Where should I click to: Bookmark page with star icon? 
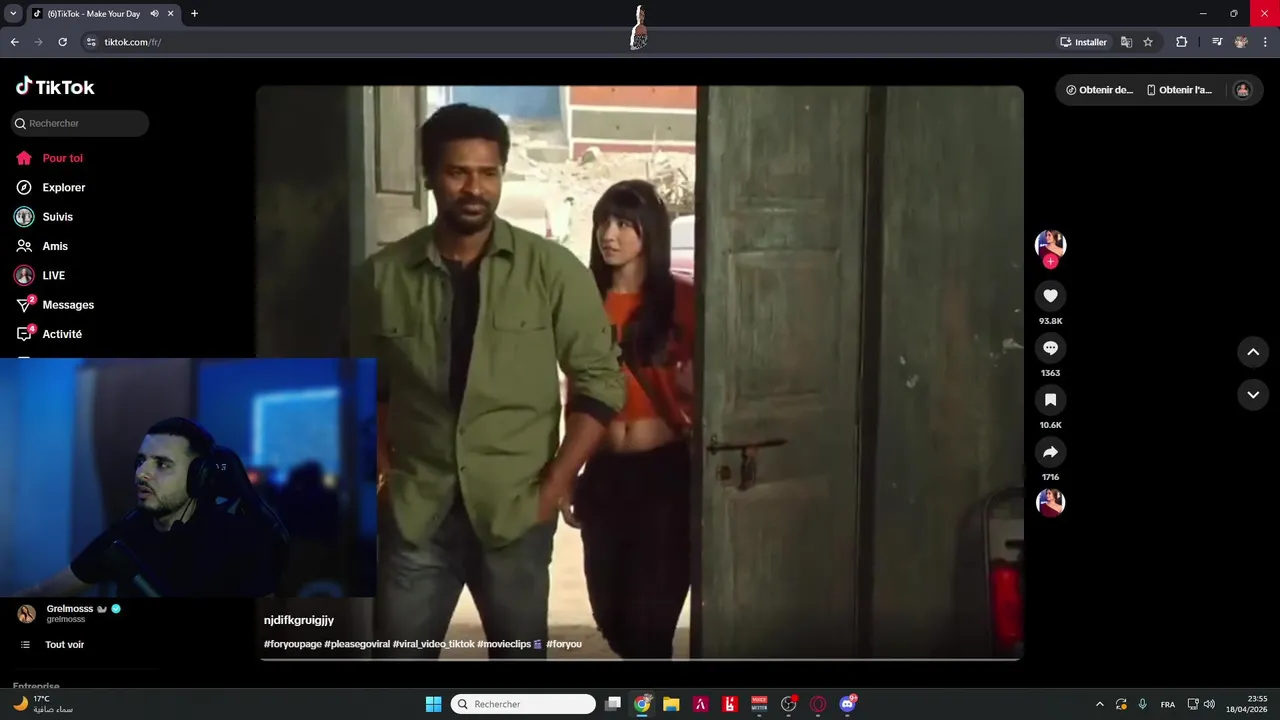tap(1148, 42)
